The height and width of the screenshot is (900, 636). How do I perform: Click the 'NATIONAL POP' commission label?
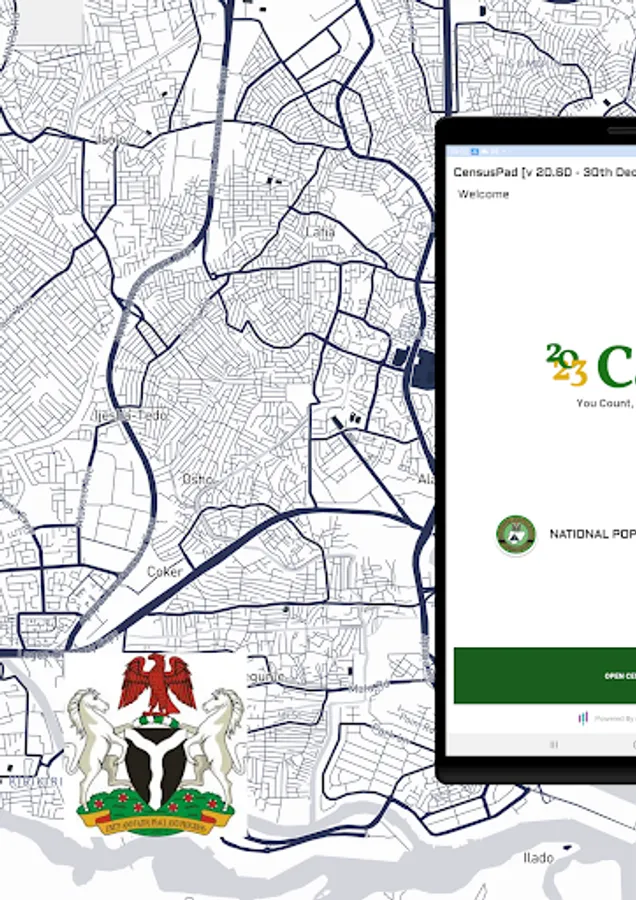[x=592, y=534]
